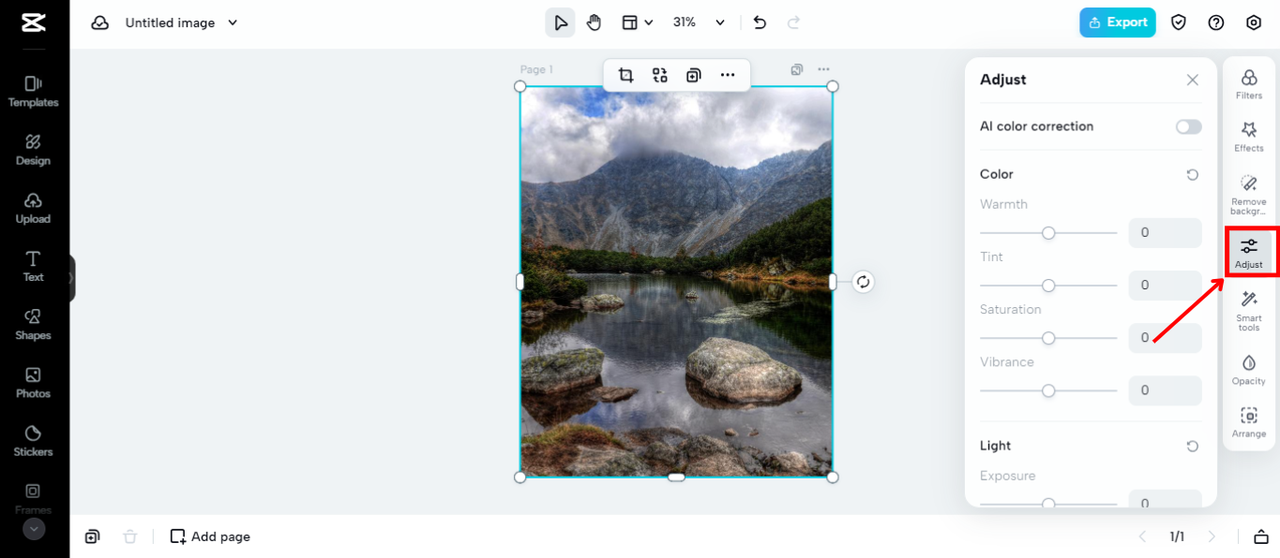
Task: Open the Upload sidebar panel
Action: 33,208
